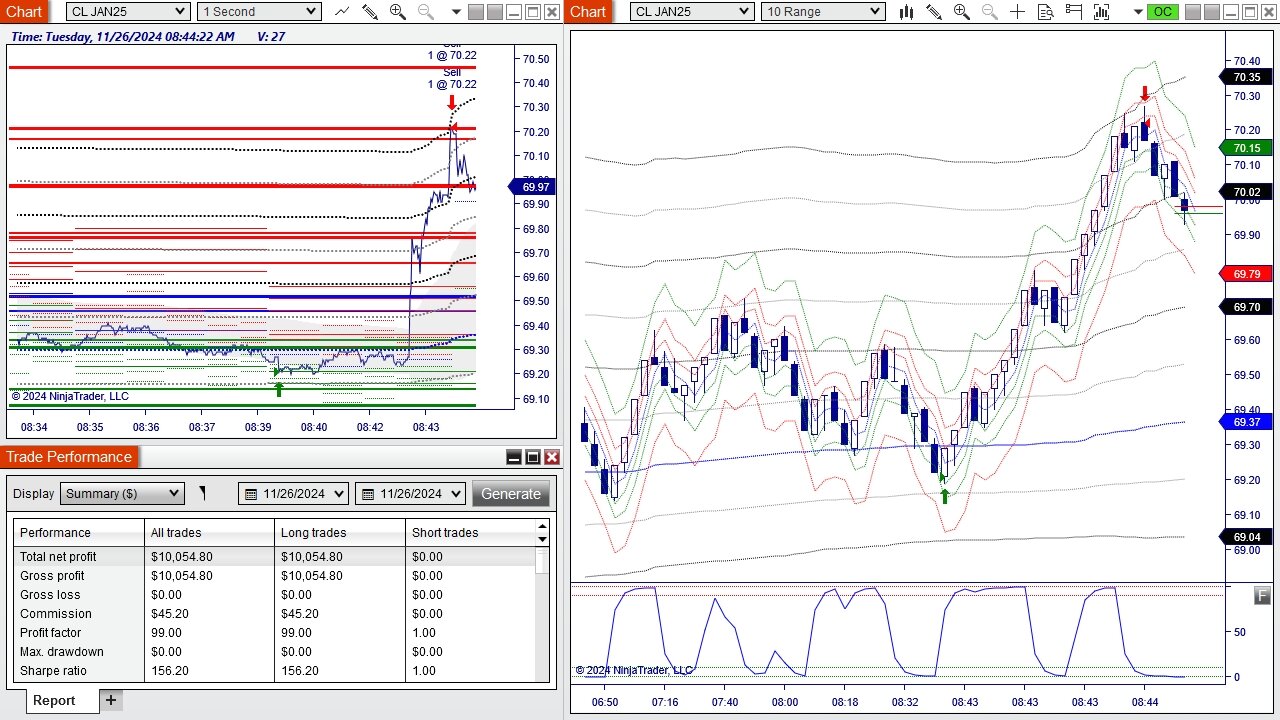Open the Data Box icon on the right chart

(1046, 11)
